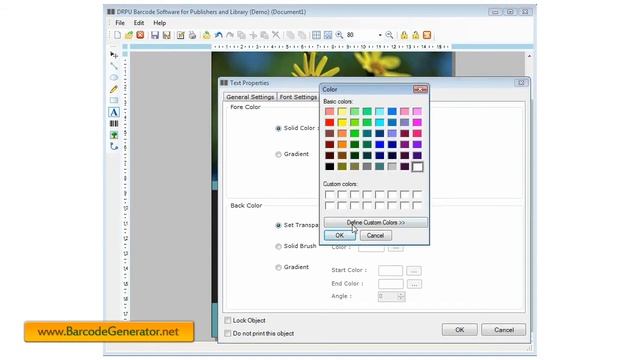Close the Color dialog with red X

[420, 89]
